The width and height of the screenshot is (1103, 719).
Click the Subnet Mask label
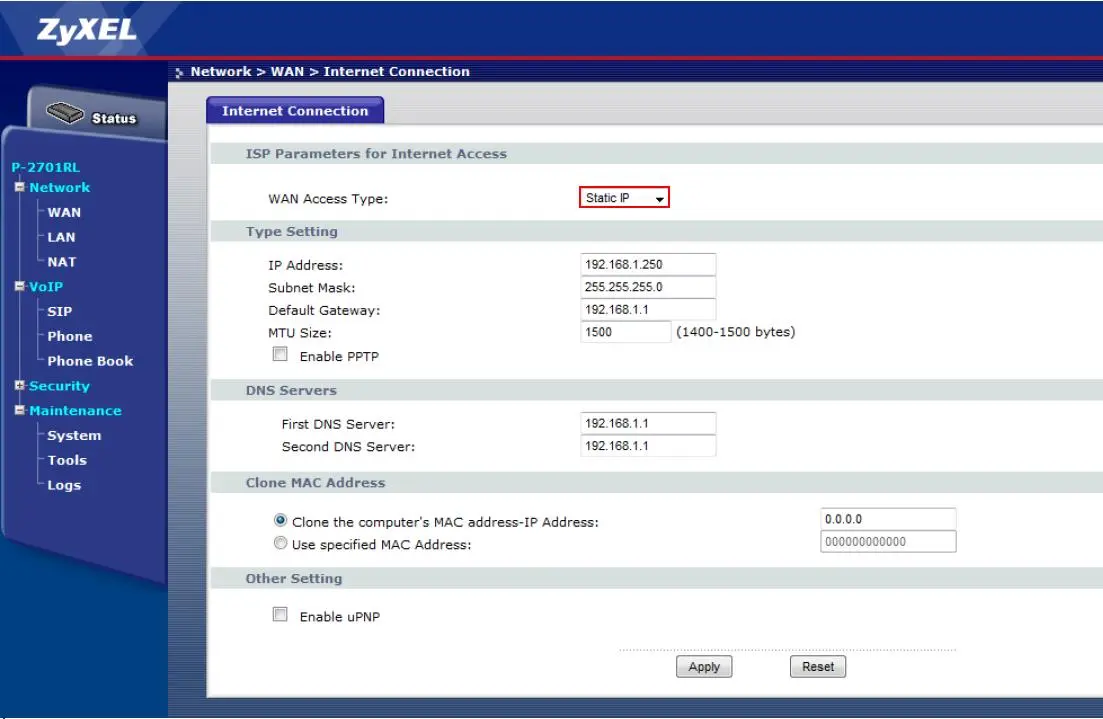pyautogui.click(x=312, y=288)
